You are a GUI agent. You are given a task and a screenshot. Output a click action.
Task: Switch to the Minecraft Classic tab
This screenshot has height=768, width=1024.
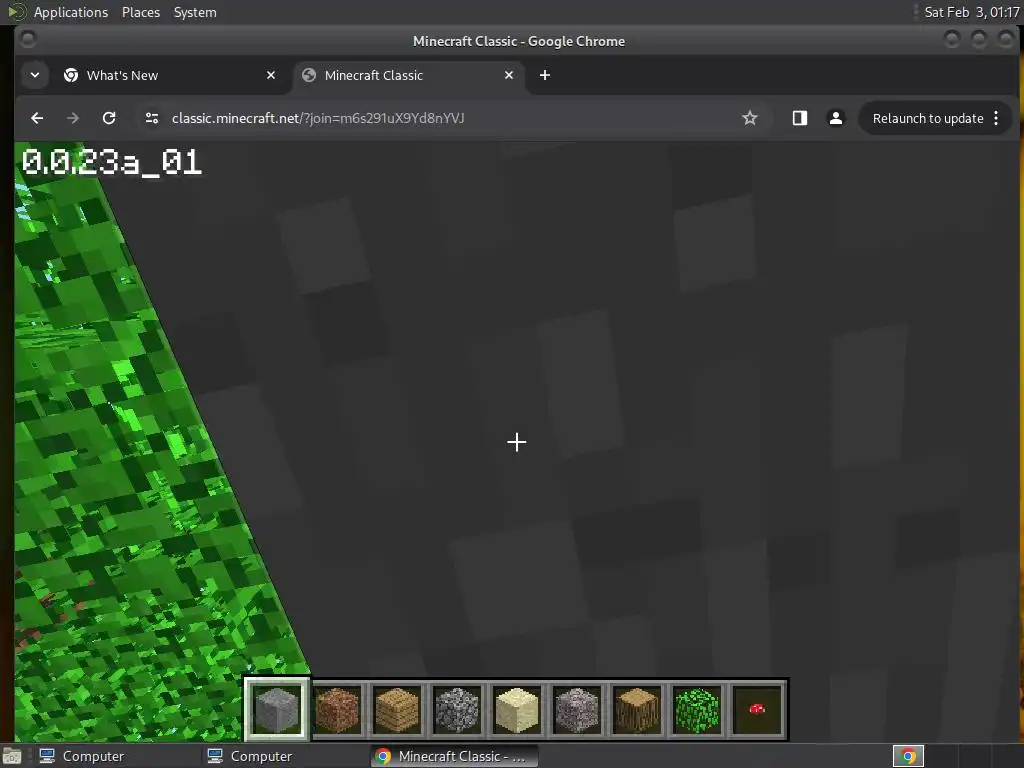(408, 75)
